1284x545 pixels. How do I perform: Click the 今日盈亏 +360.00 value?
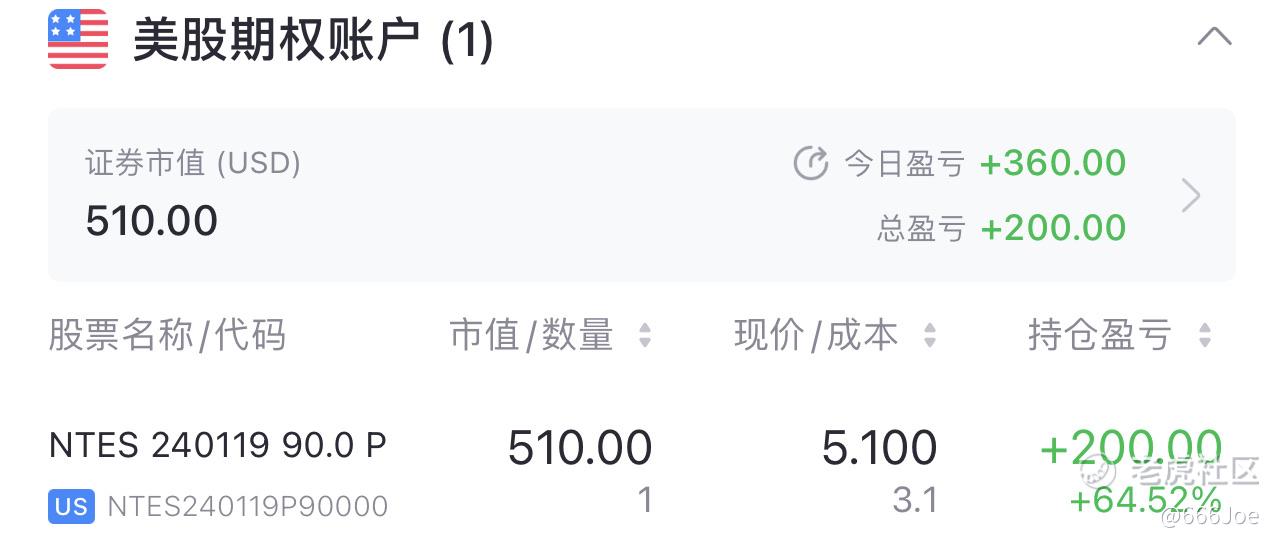[1053, 163]
